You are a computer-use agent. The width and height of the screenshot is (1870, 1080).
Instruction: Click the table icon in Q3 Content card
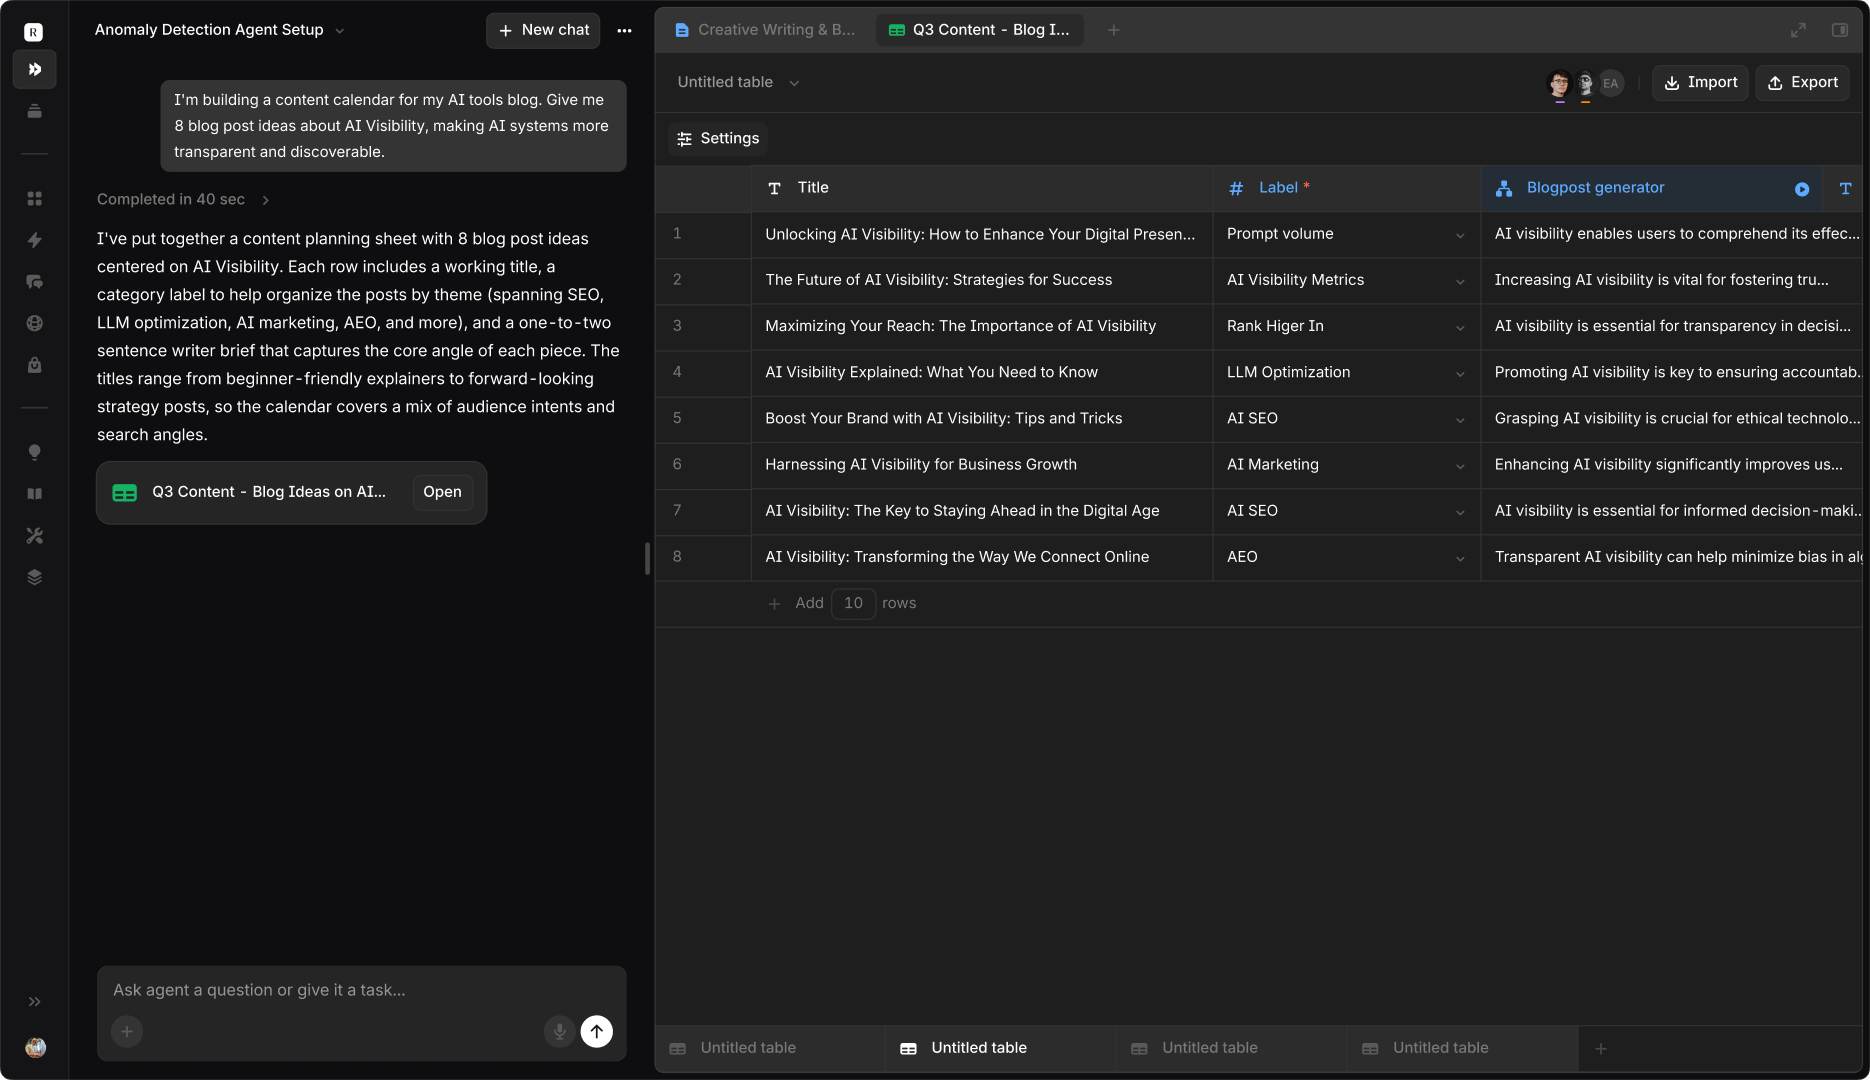(125, 492)
